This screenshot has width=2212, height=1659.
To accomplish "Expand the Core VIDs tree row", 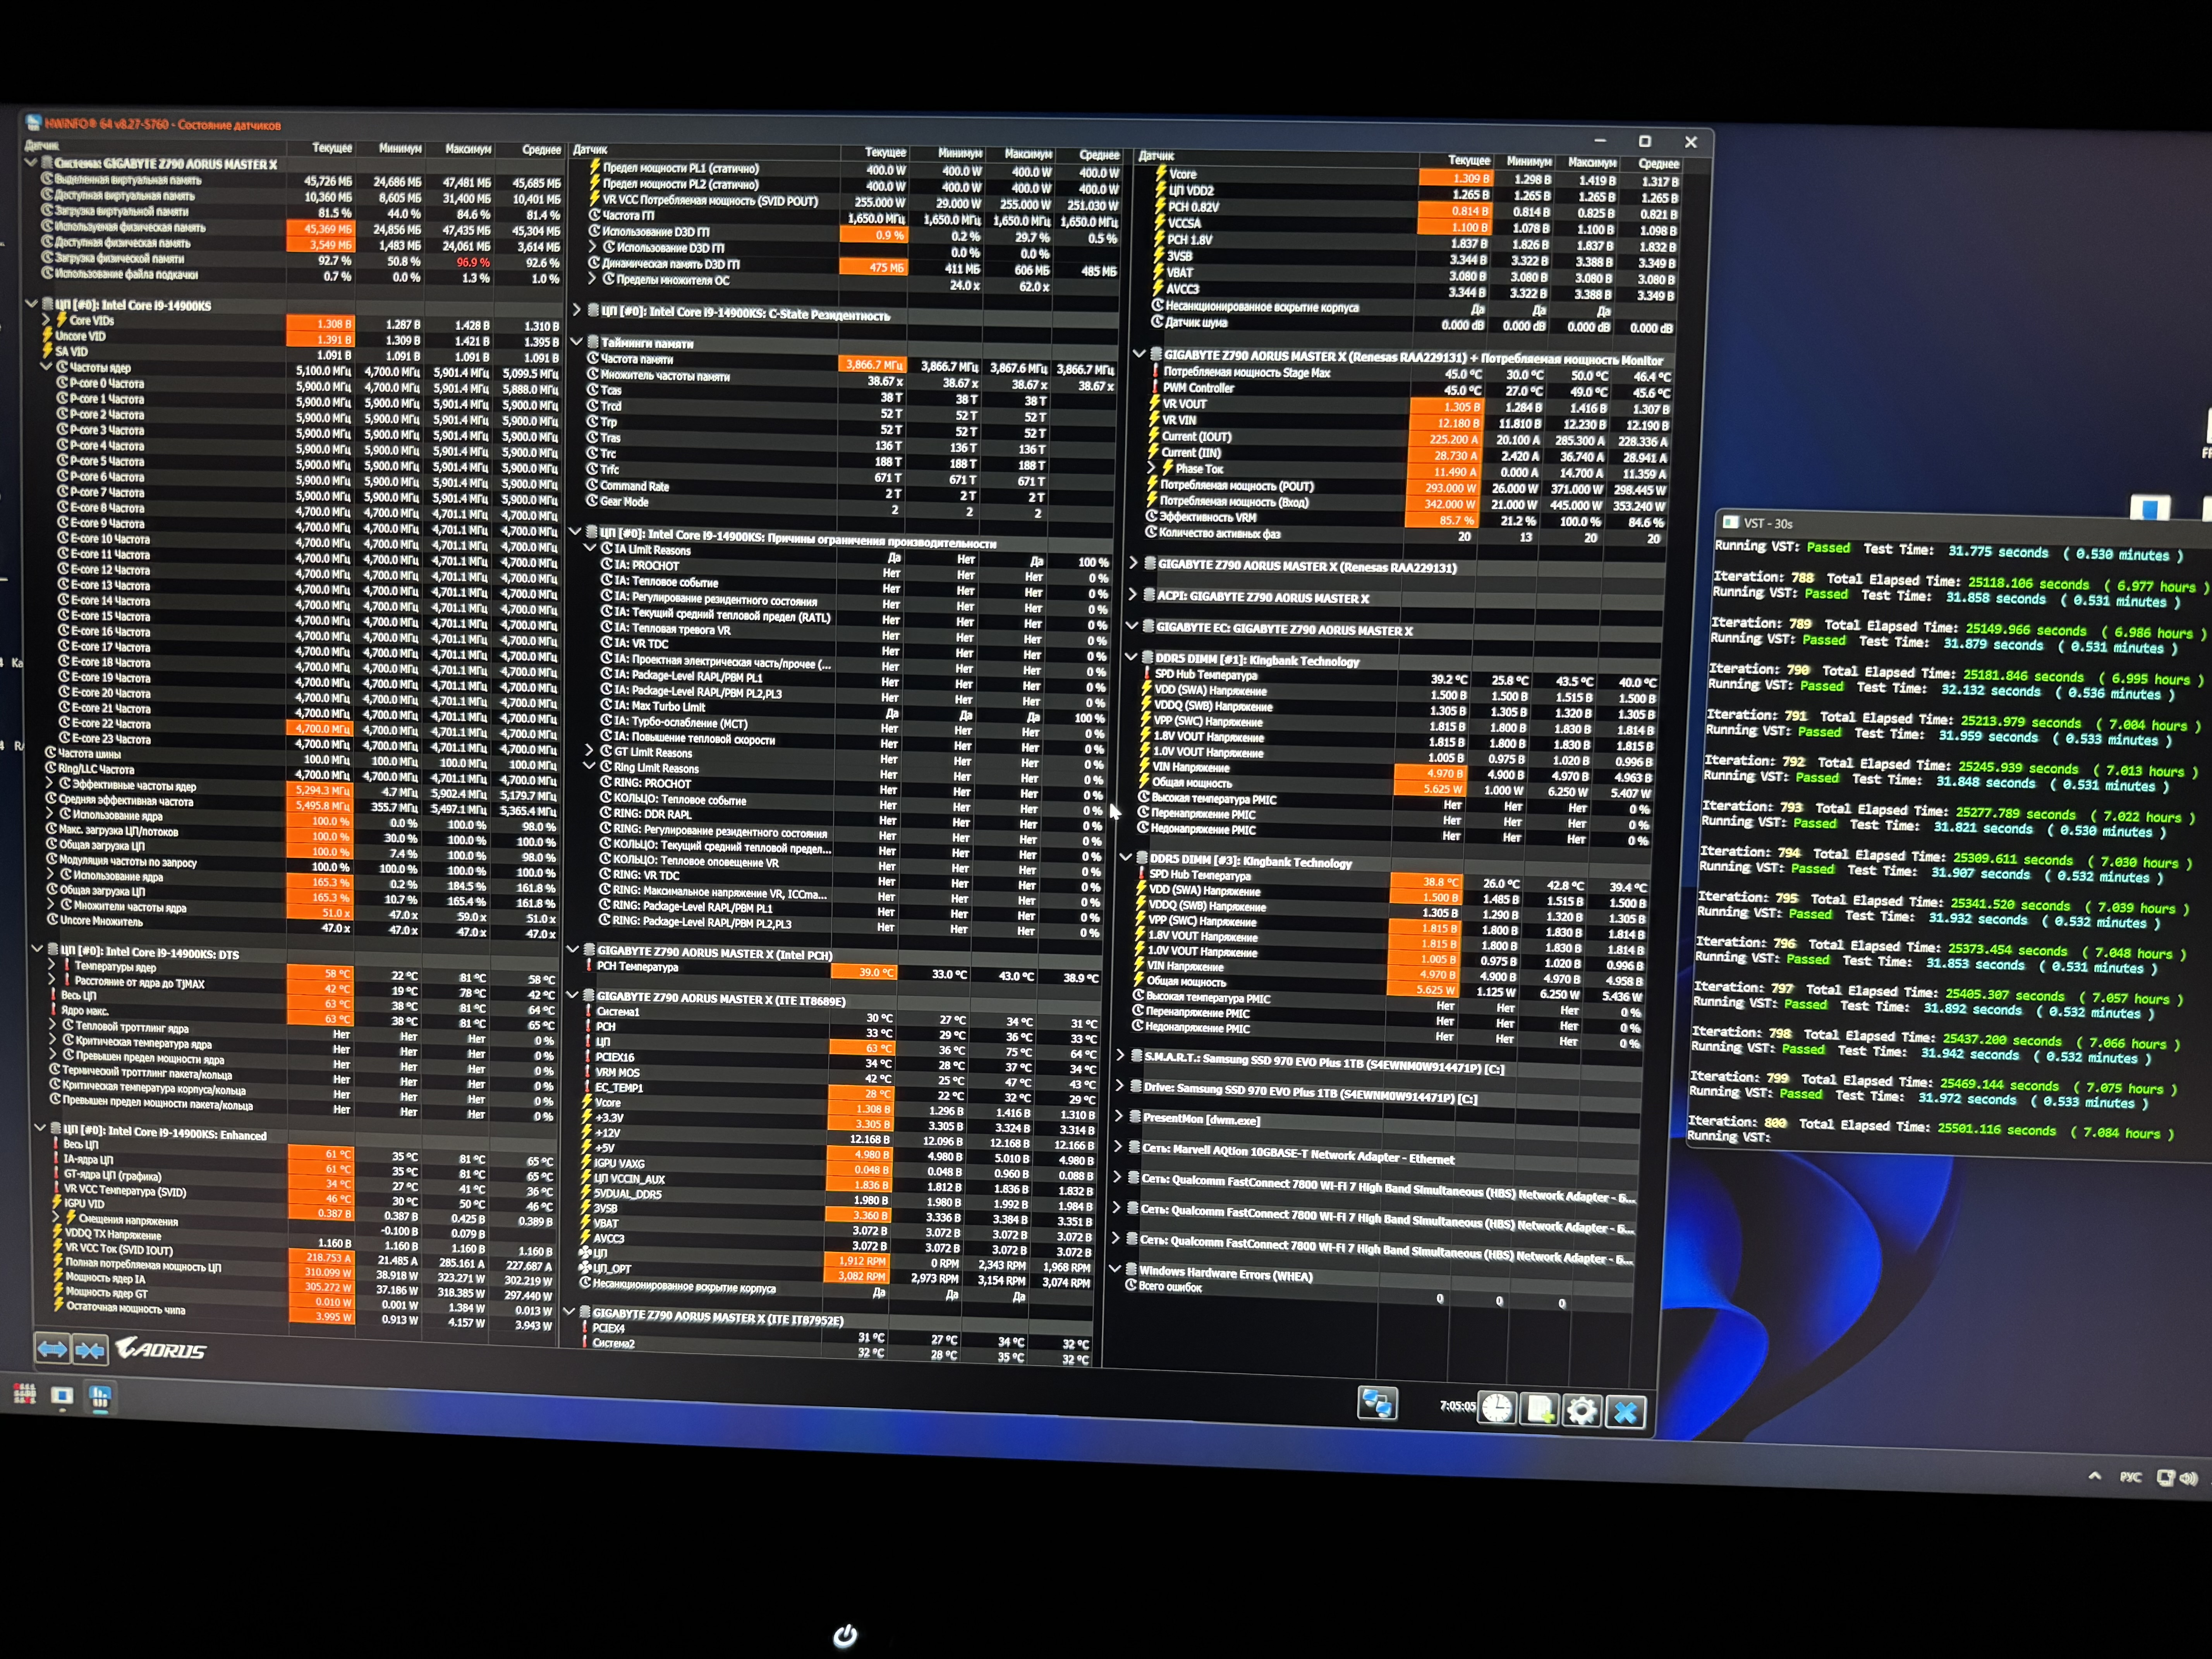I will (x=46, y=320).
